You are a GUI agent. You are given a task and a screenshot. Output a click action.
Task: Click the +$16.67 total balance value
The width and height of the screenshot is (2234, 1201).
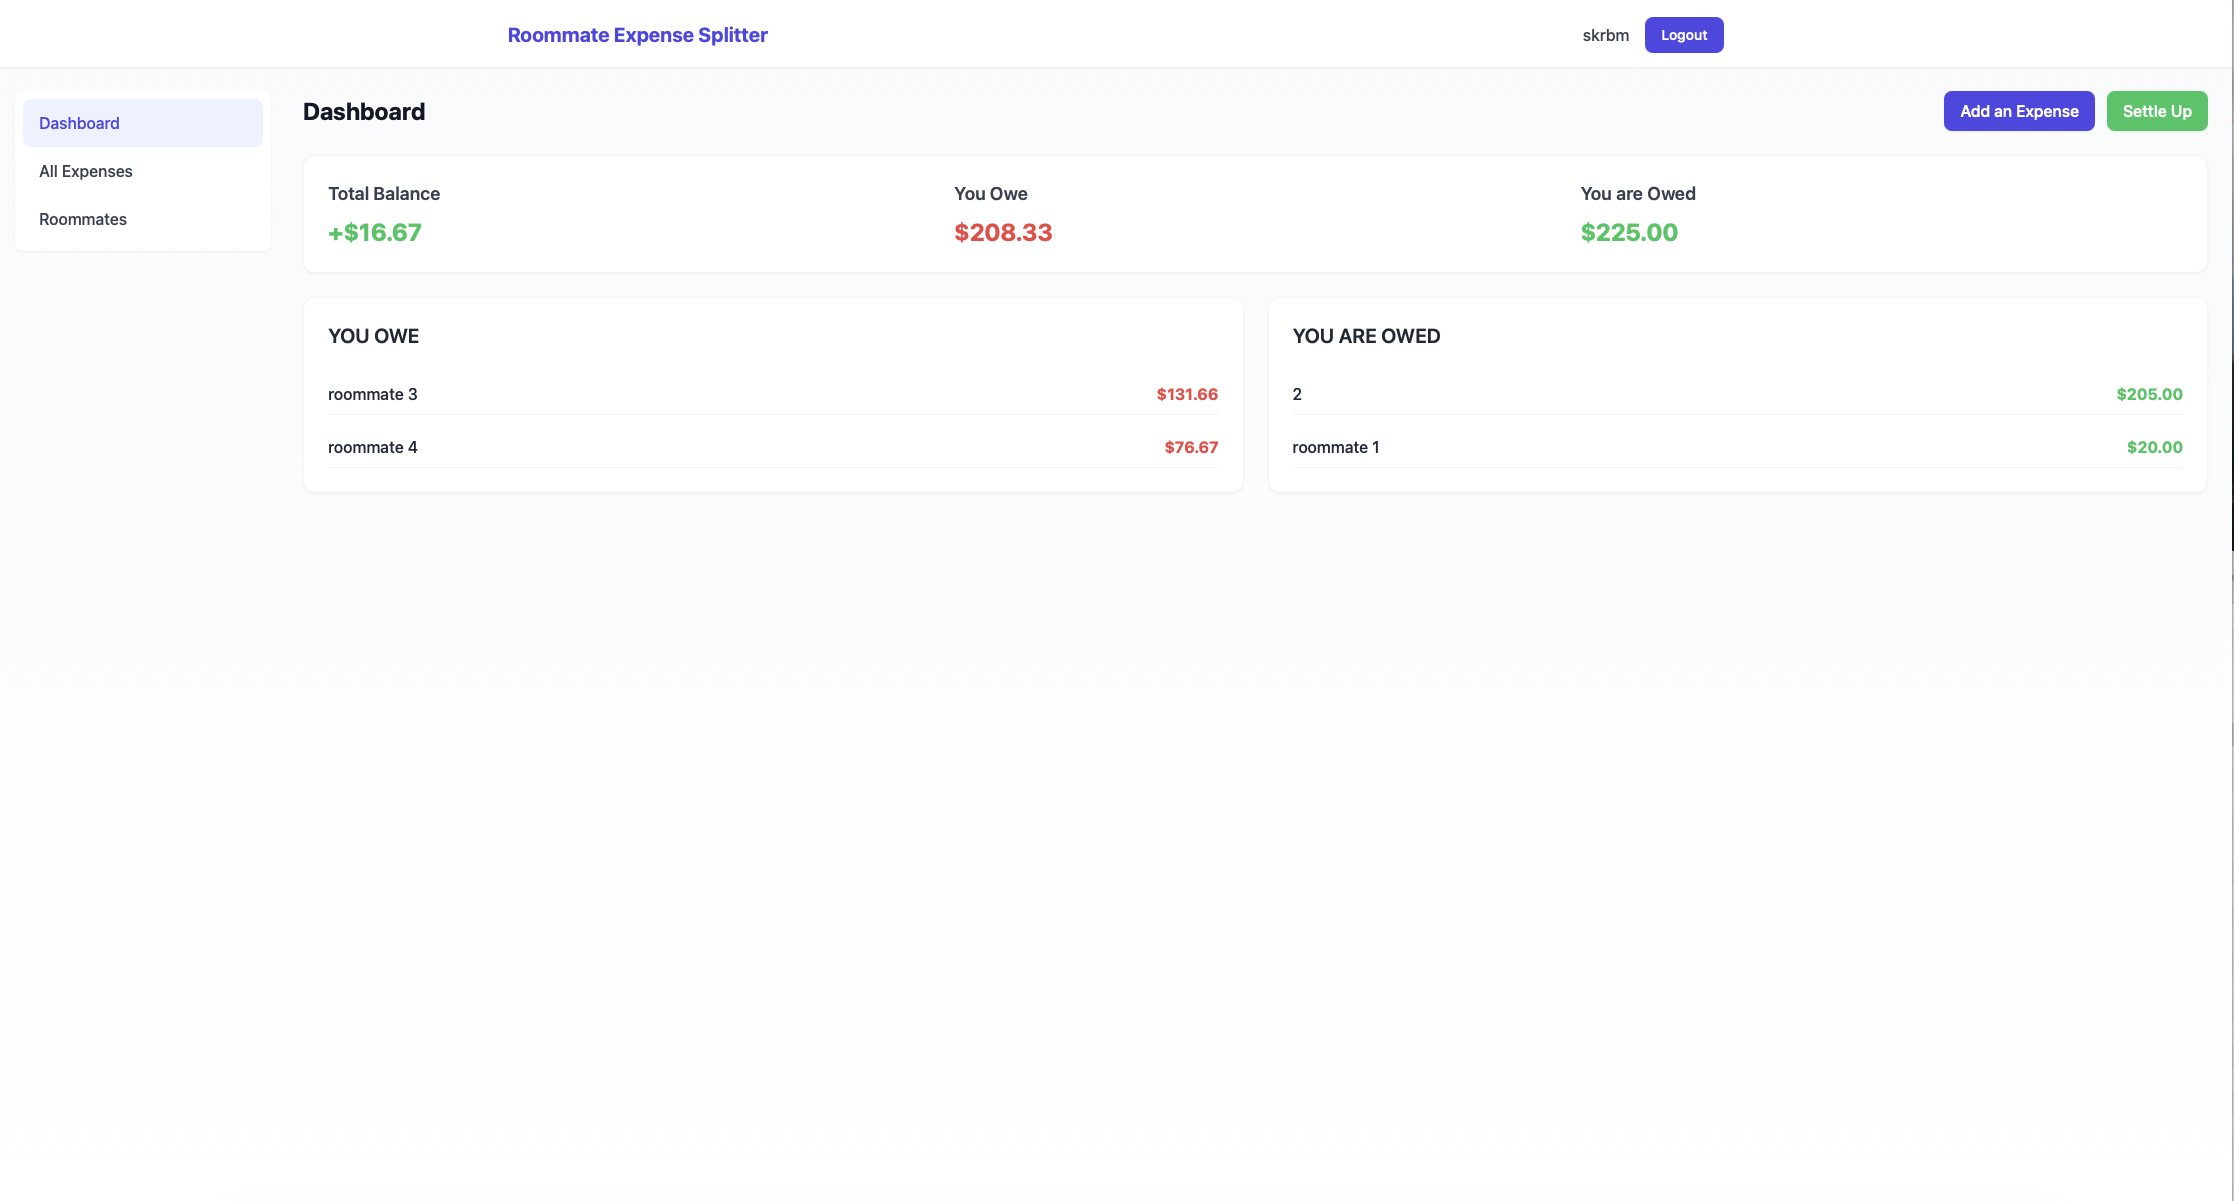tap(375, 232)
